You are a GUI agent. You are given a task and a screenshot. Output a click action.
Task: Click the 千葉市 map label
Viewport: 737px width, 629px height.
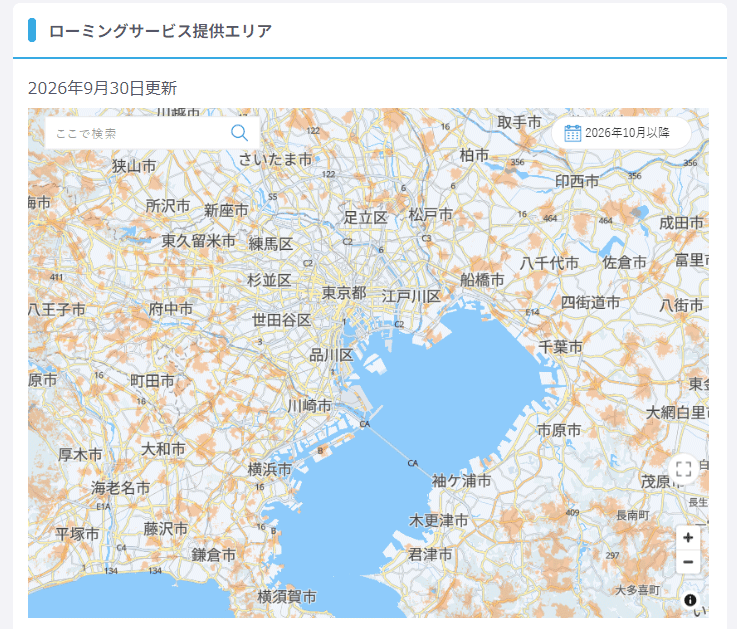pos(560,347)
